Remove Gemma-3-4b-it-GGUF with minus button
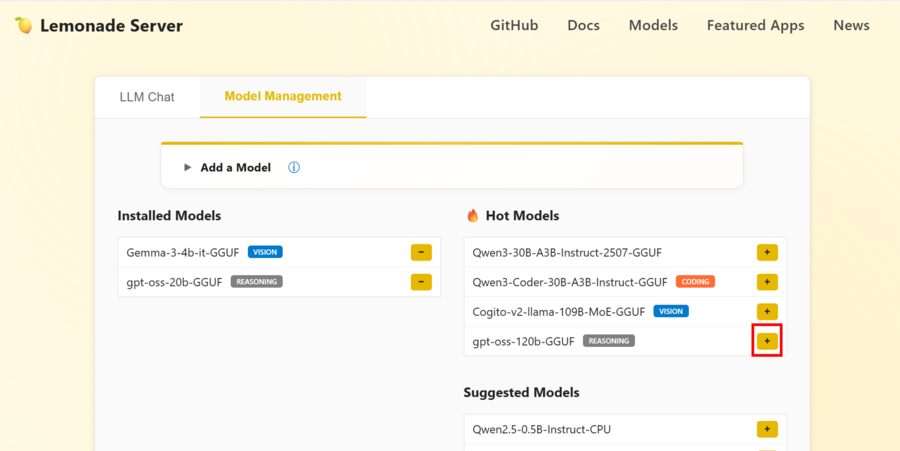 coord(421,252)
